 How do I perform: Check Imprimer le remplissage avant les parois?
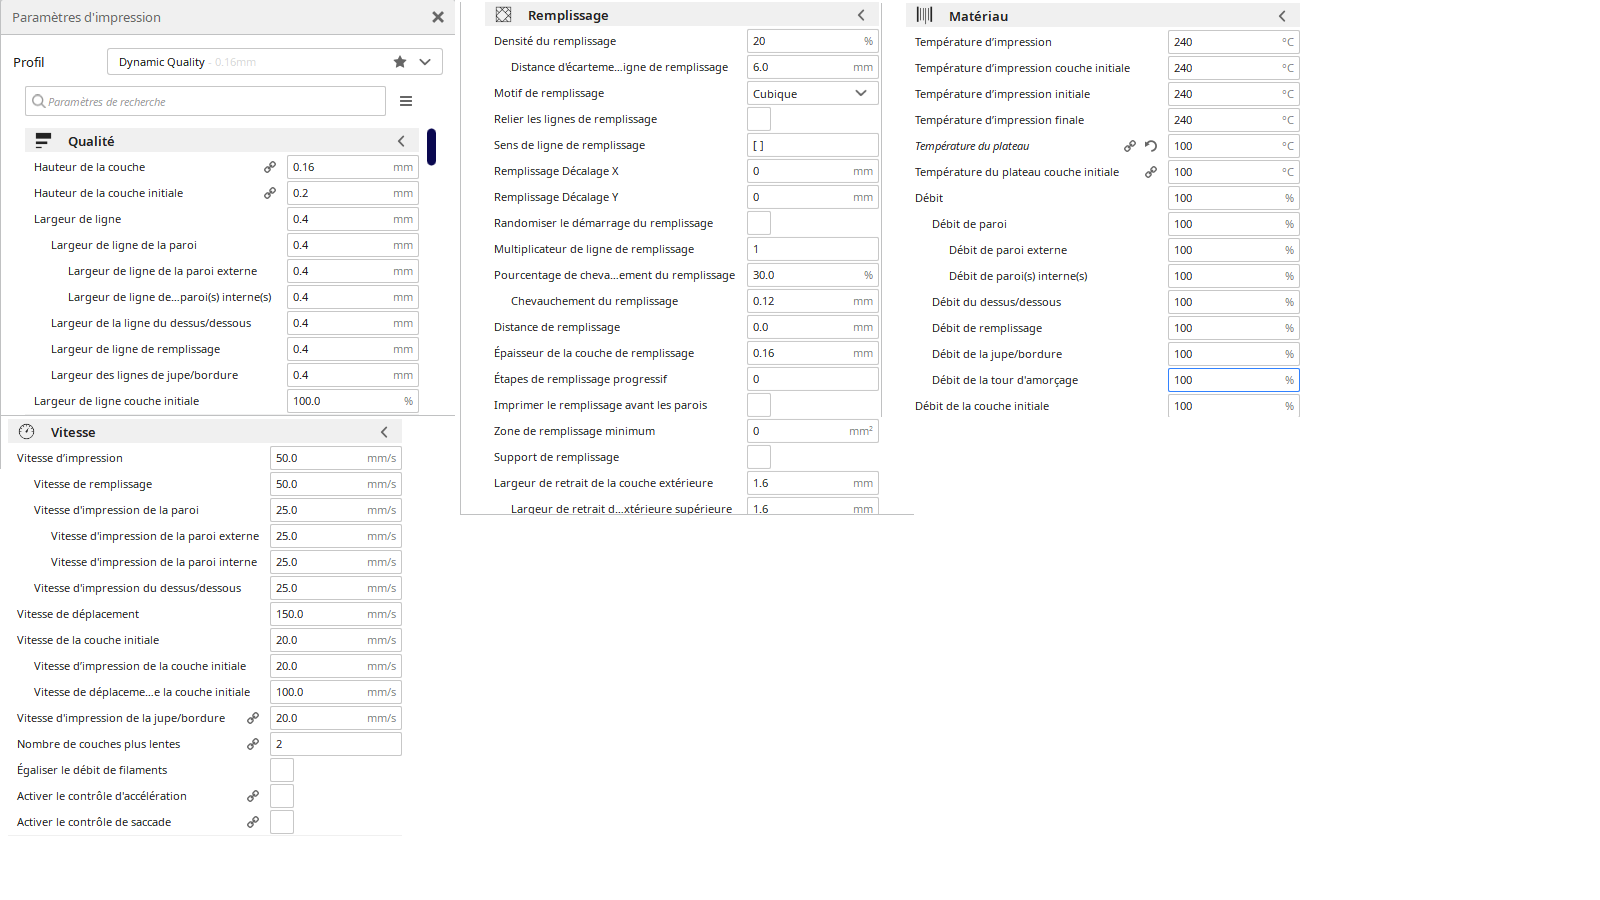pyautogui.click(x=759, y=405)
